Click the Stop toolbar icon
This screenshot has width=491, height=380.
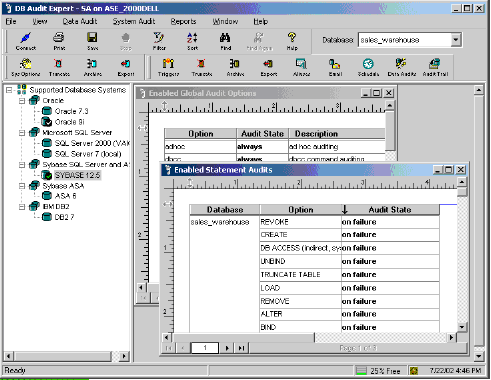[126, 41]
